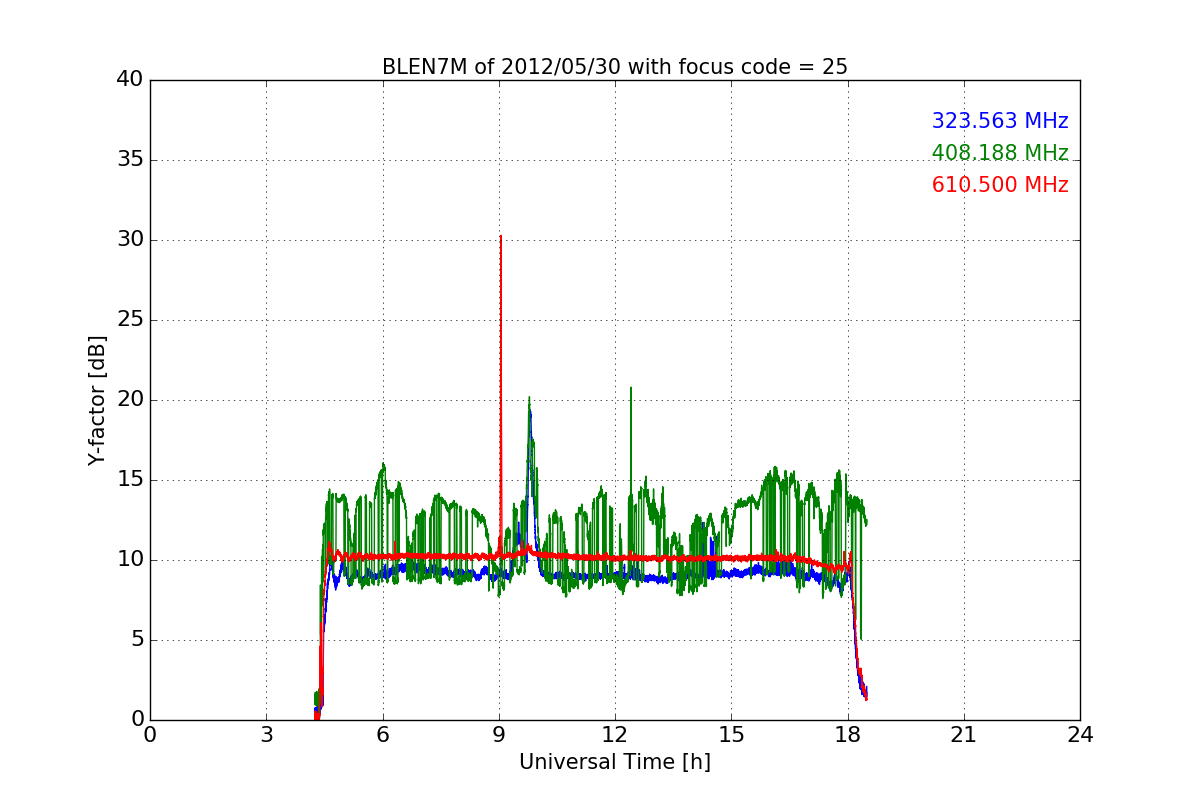This screenshot has width=1200, height=800.
Task: Click the x-axis tick label 21
Action: tap(964, 735)
